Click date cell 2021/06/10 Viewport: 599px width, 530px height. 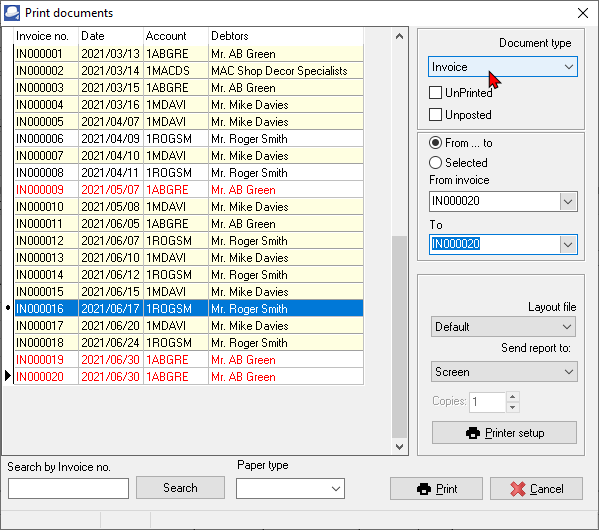(x=110, y=258)
